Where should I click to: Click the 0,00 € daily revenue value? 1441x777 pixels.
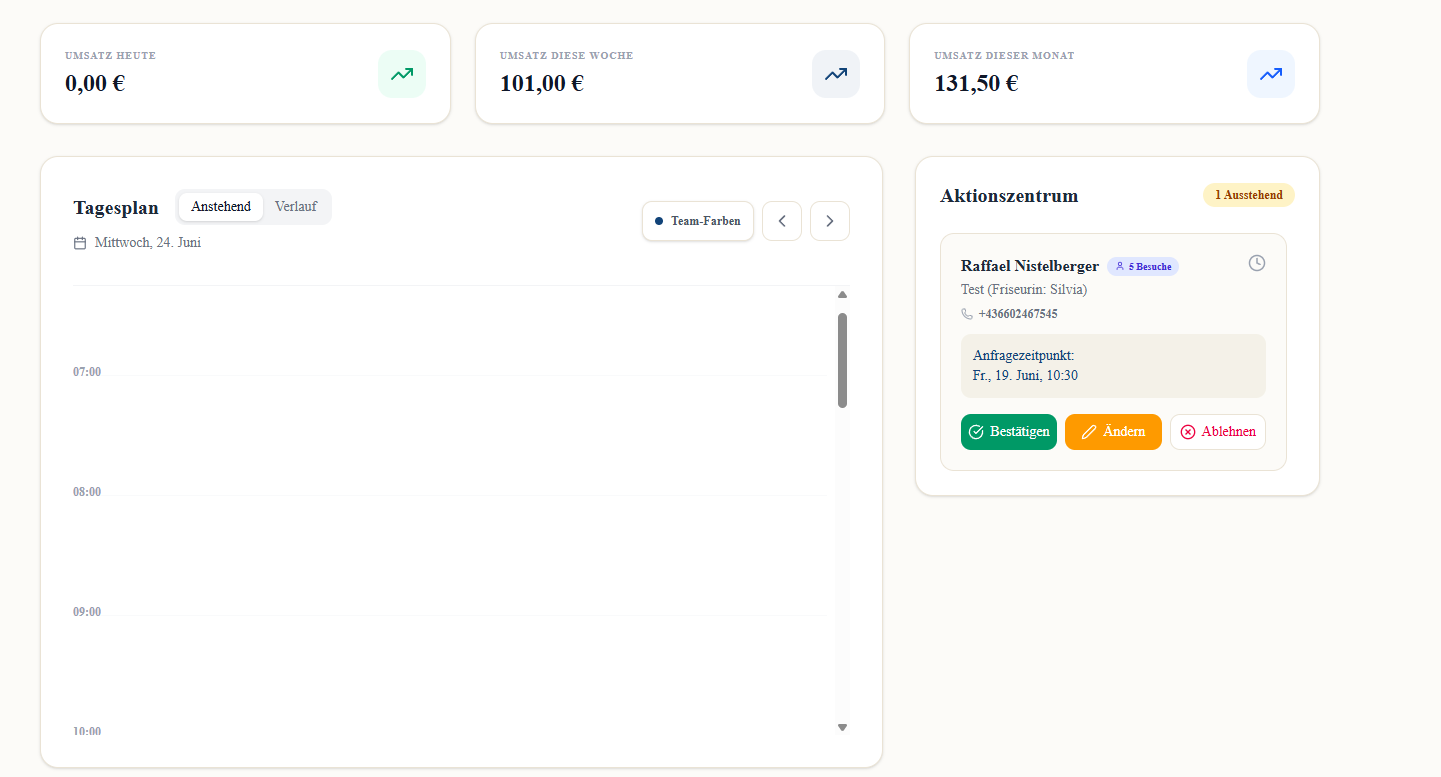click(95, 84)
